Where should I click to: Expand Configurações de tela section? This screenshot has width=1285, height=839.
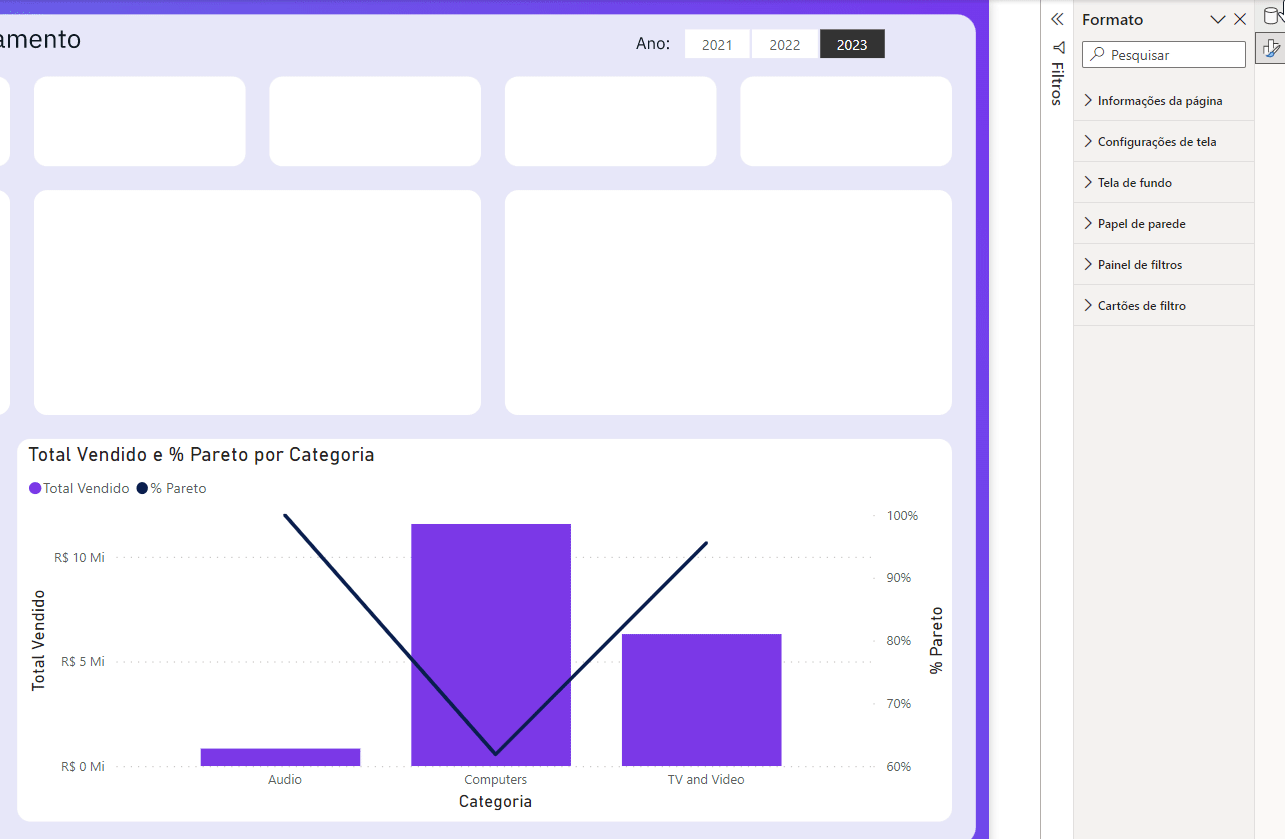coord(1164,142)
